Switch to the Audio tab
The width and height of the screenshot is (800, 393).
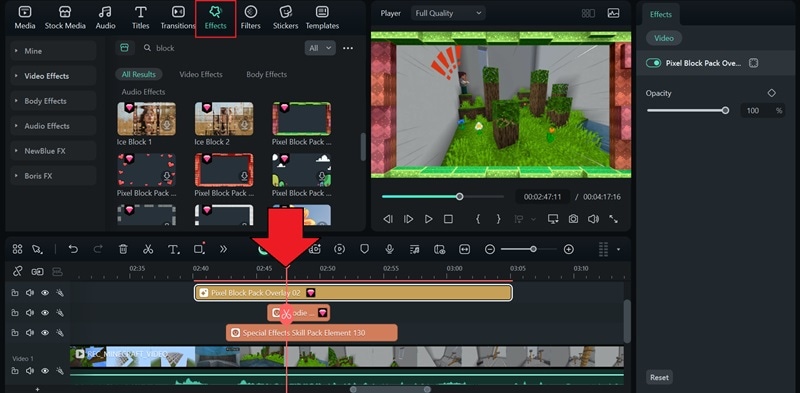coord(106,18)
